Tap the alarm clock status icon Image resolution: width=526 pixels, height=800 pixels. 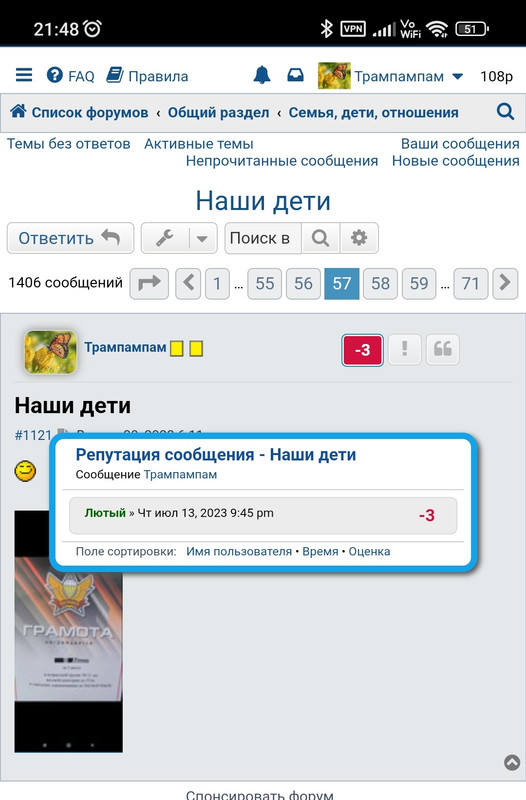(x=92, y=29)
